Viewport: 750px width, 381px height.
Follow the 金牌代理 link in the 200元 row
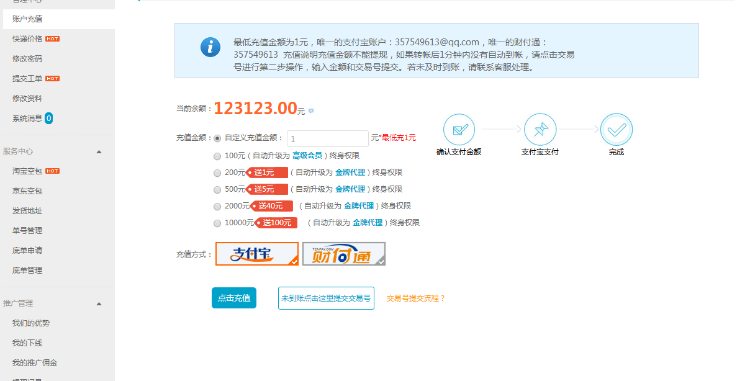[x=350, y=173]
